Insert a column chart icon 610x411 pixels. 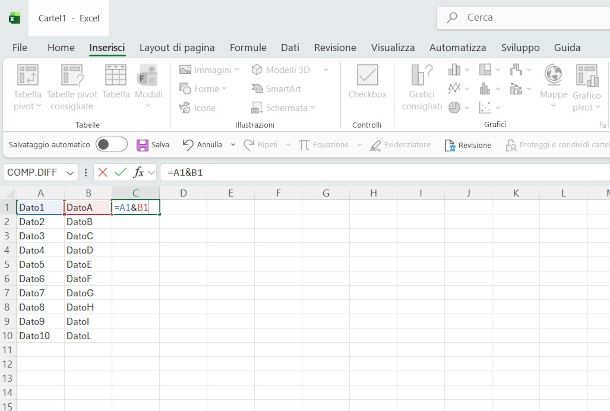click(x=454, y=70)
